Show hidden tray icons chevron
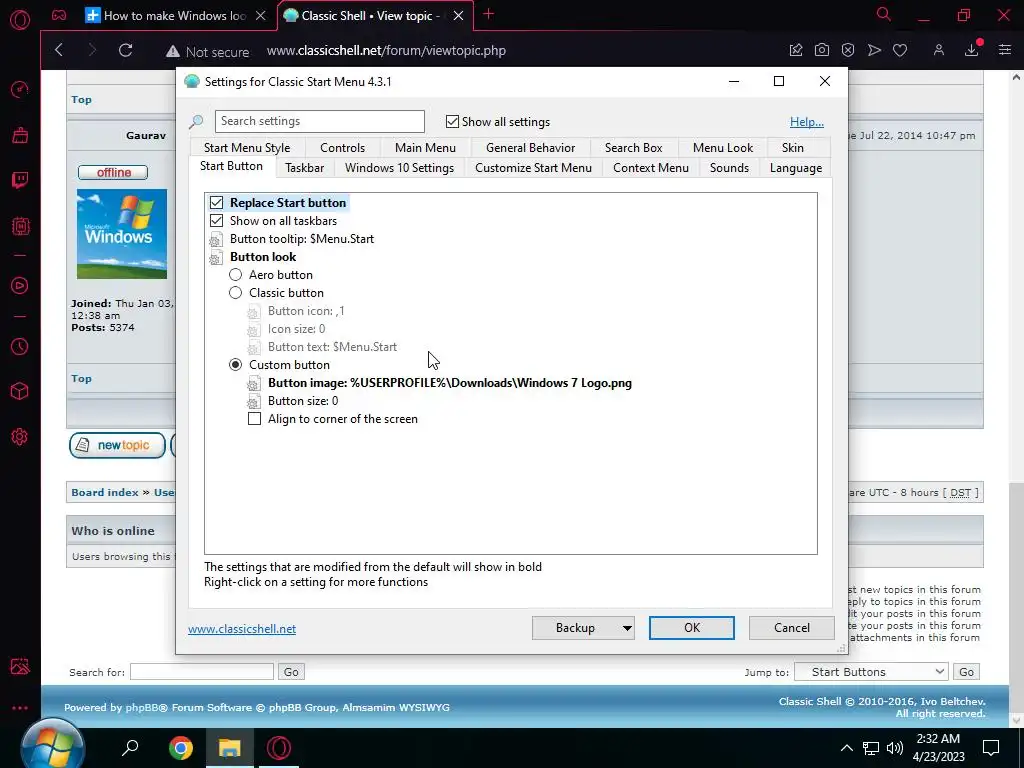 tap(846, 748)
